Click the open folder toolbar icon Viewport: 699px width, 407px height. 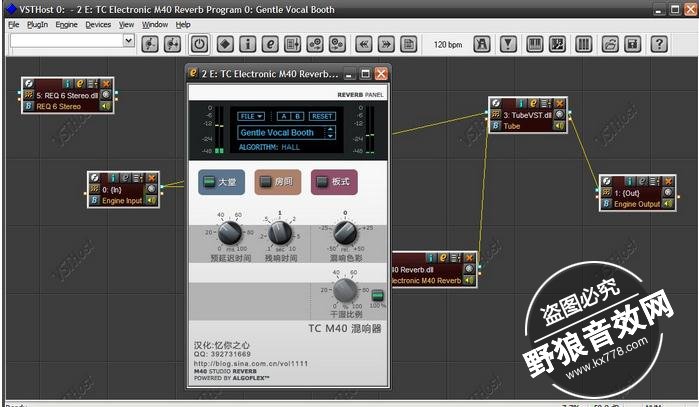click(x=610, y=44)
